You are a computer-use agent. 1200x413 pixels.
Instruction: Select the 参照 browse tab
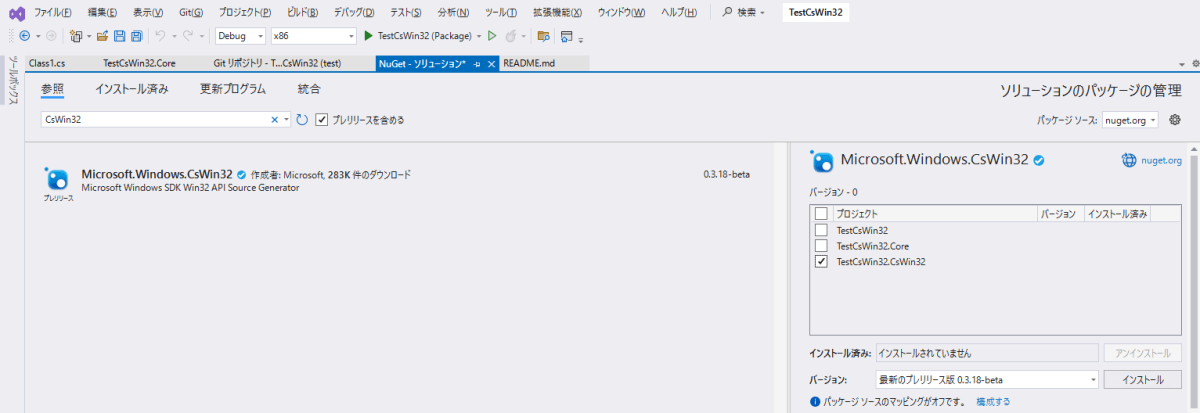(53, 89)
